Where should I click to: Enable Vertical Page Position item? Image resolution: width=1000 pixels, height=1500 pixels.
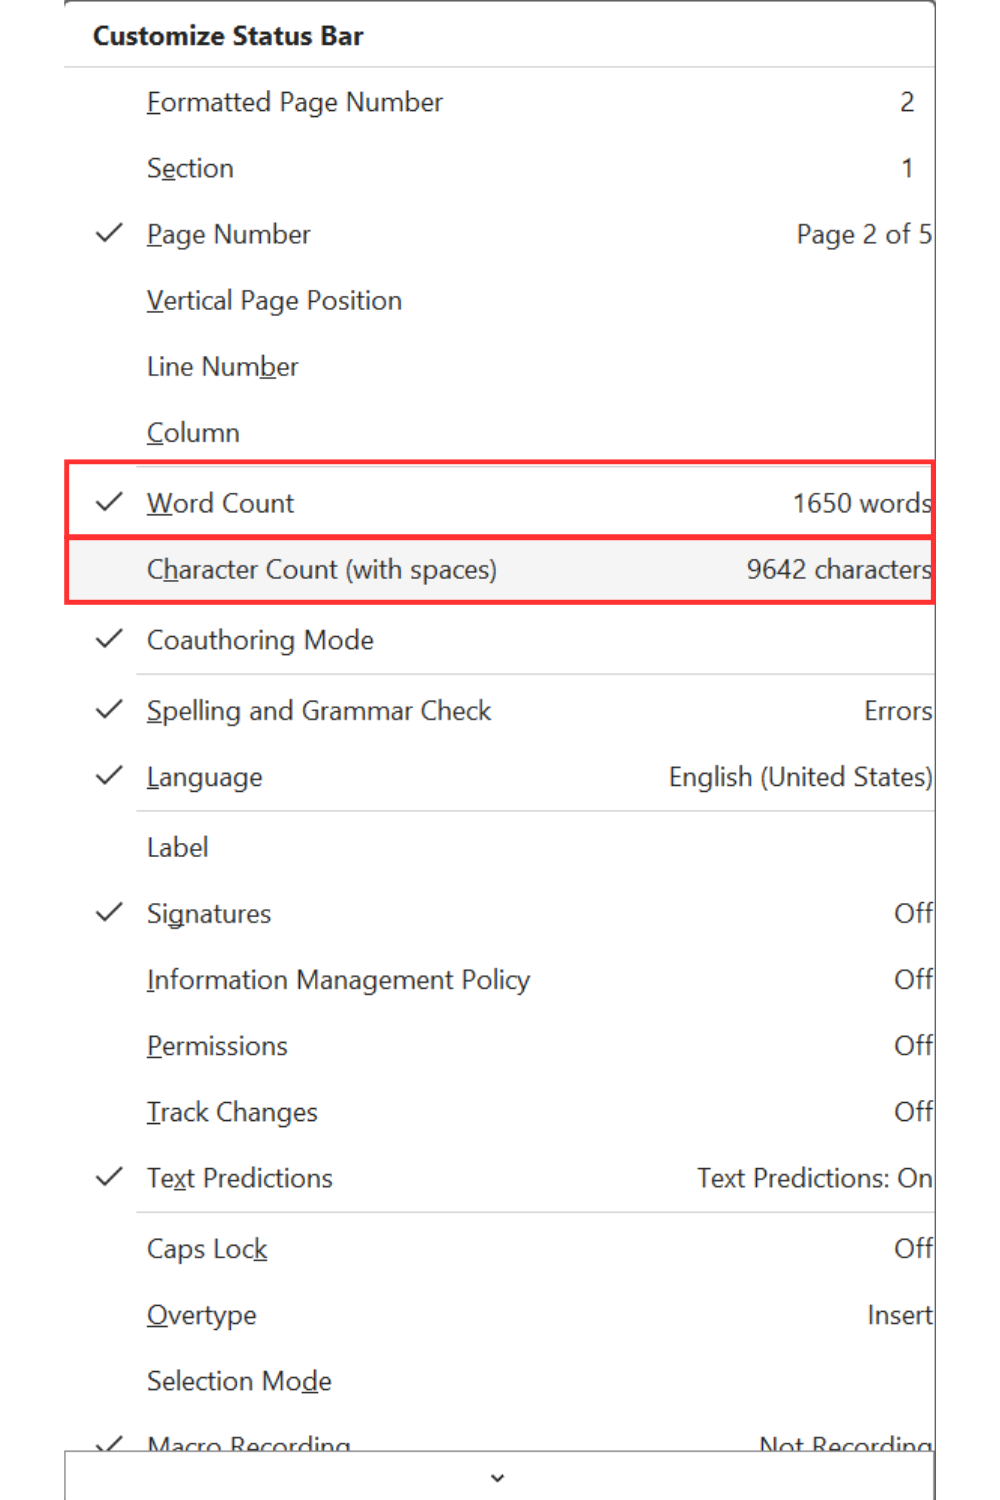pos(499,300)
